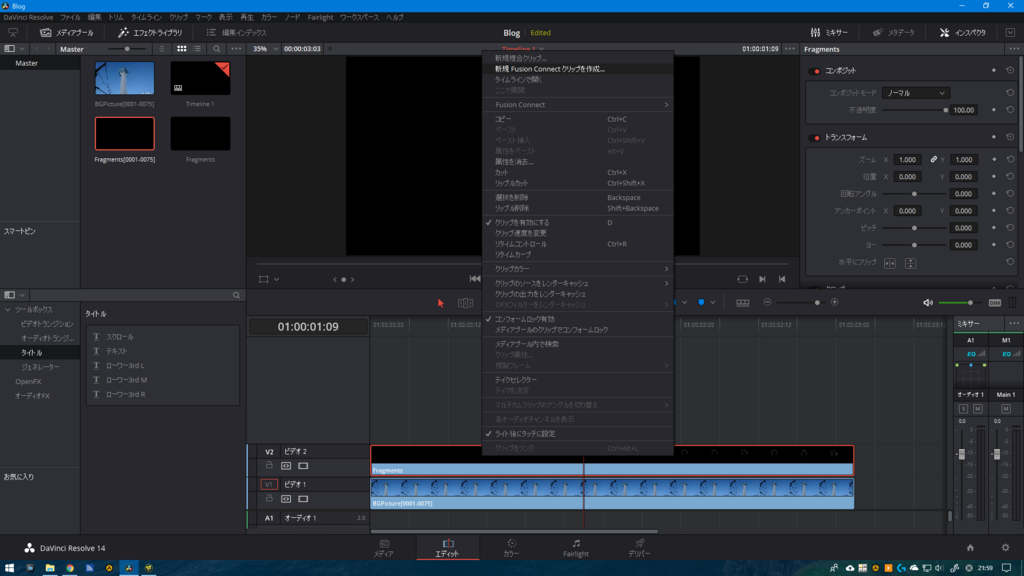
Task: Open the blue marker color dropdown arrow
Action: 712,303
